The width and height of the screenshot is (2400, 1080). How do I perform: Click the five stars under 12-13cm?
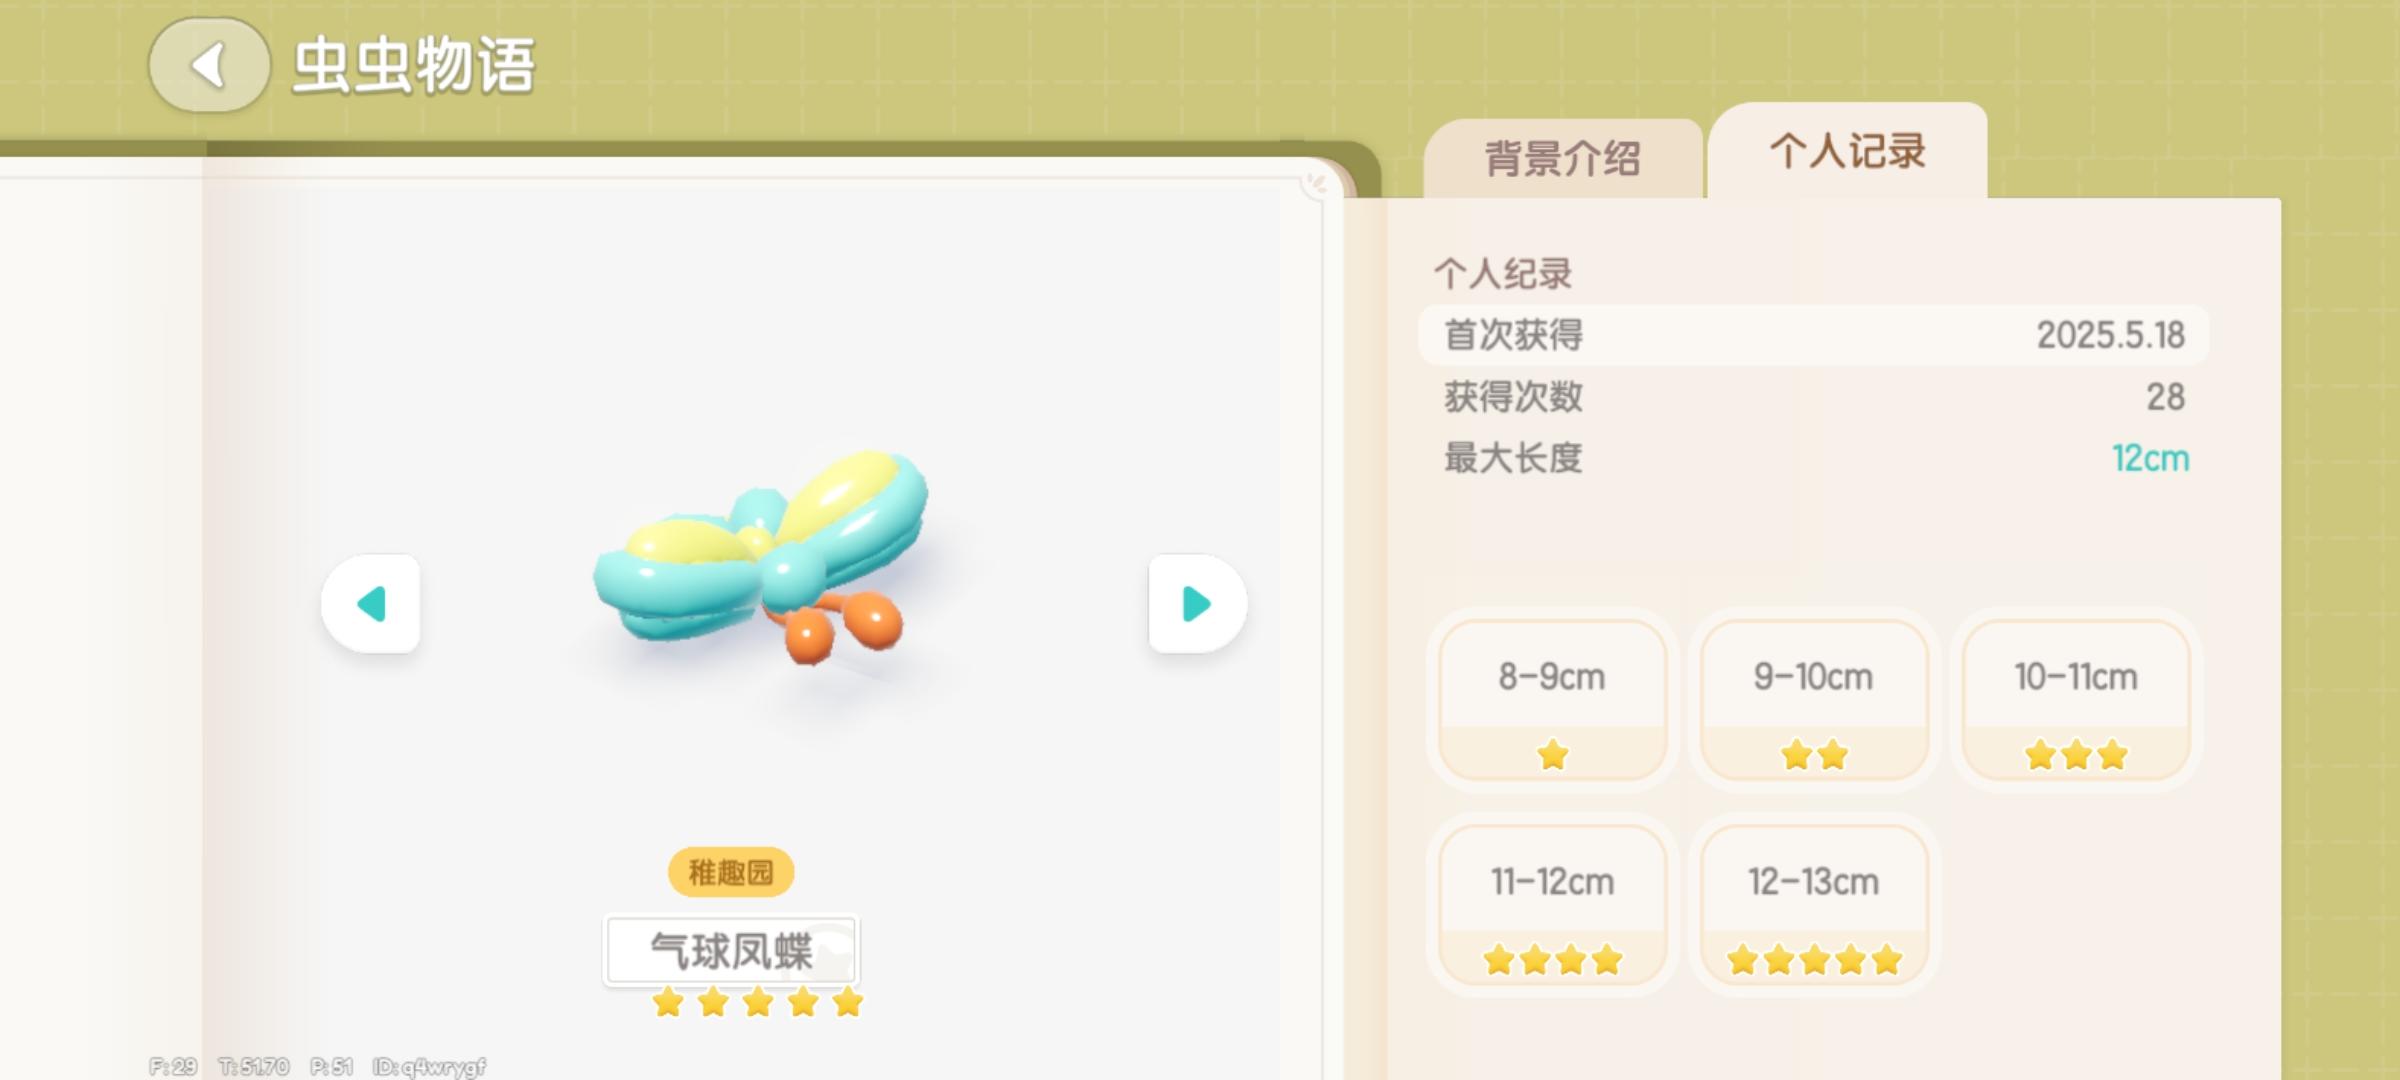[x=1814, y=960]
